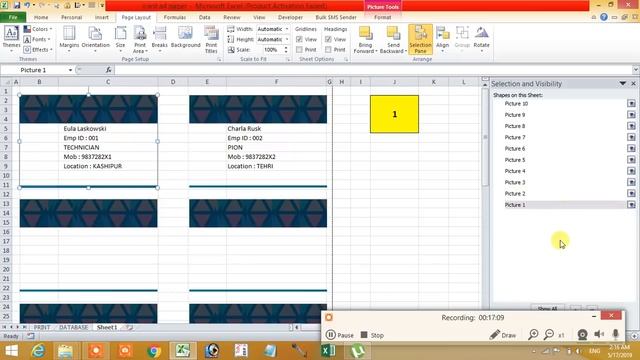640x360 pixels.
Task: Open the Width Automatic dropdown
Action: (287, 29)
